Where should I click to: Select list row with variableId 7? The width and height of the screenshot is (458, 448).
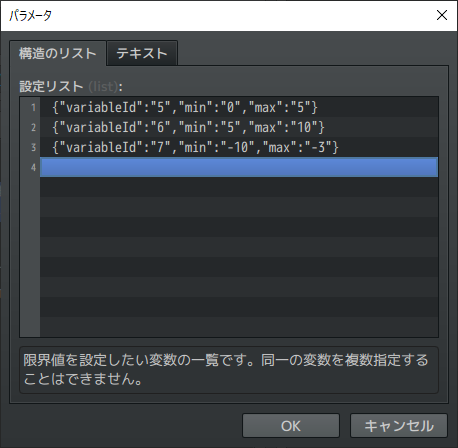(x=239, y=147)
